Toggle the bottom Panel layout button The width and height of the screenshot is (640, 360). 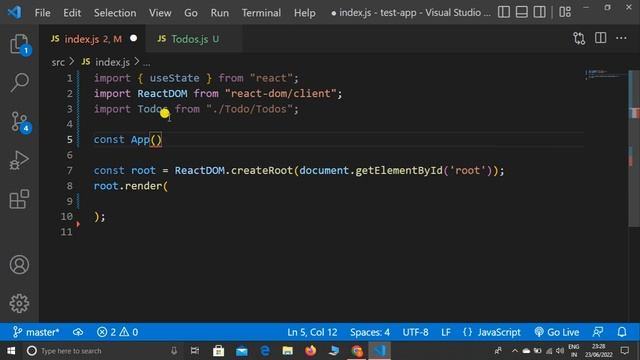522,12
